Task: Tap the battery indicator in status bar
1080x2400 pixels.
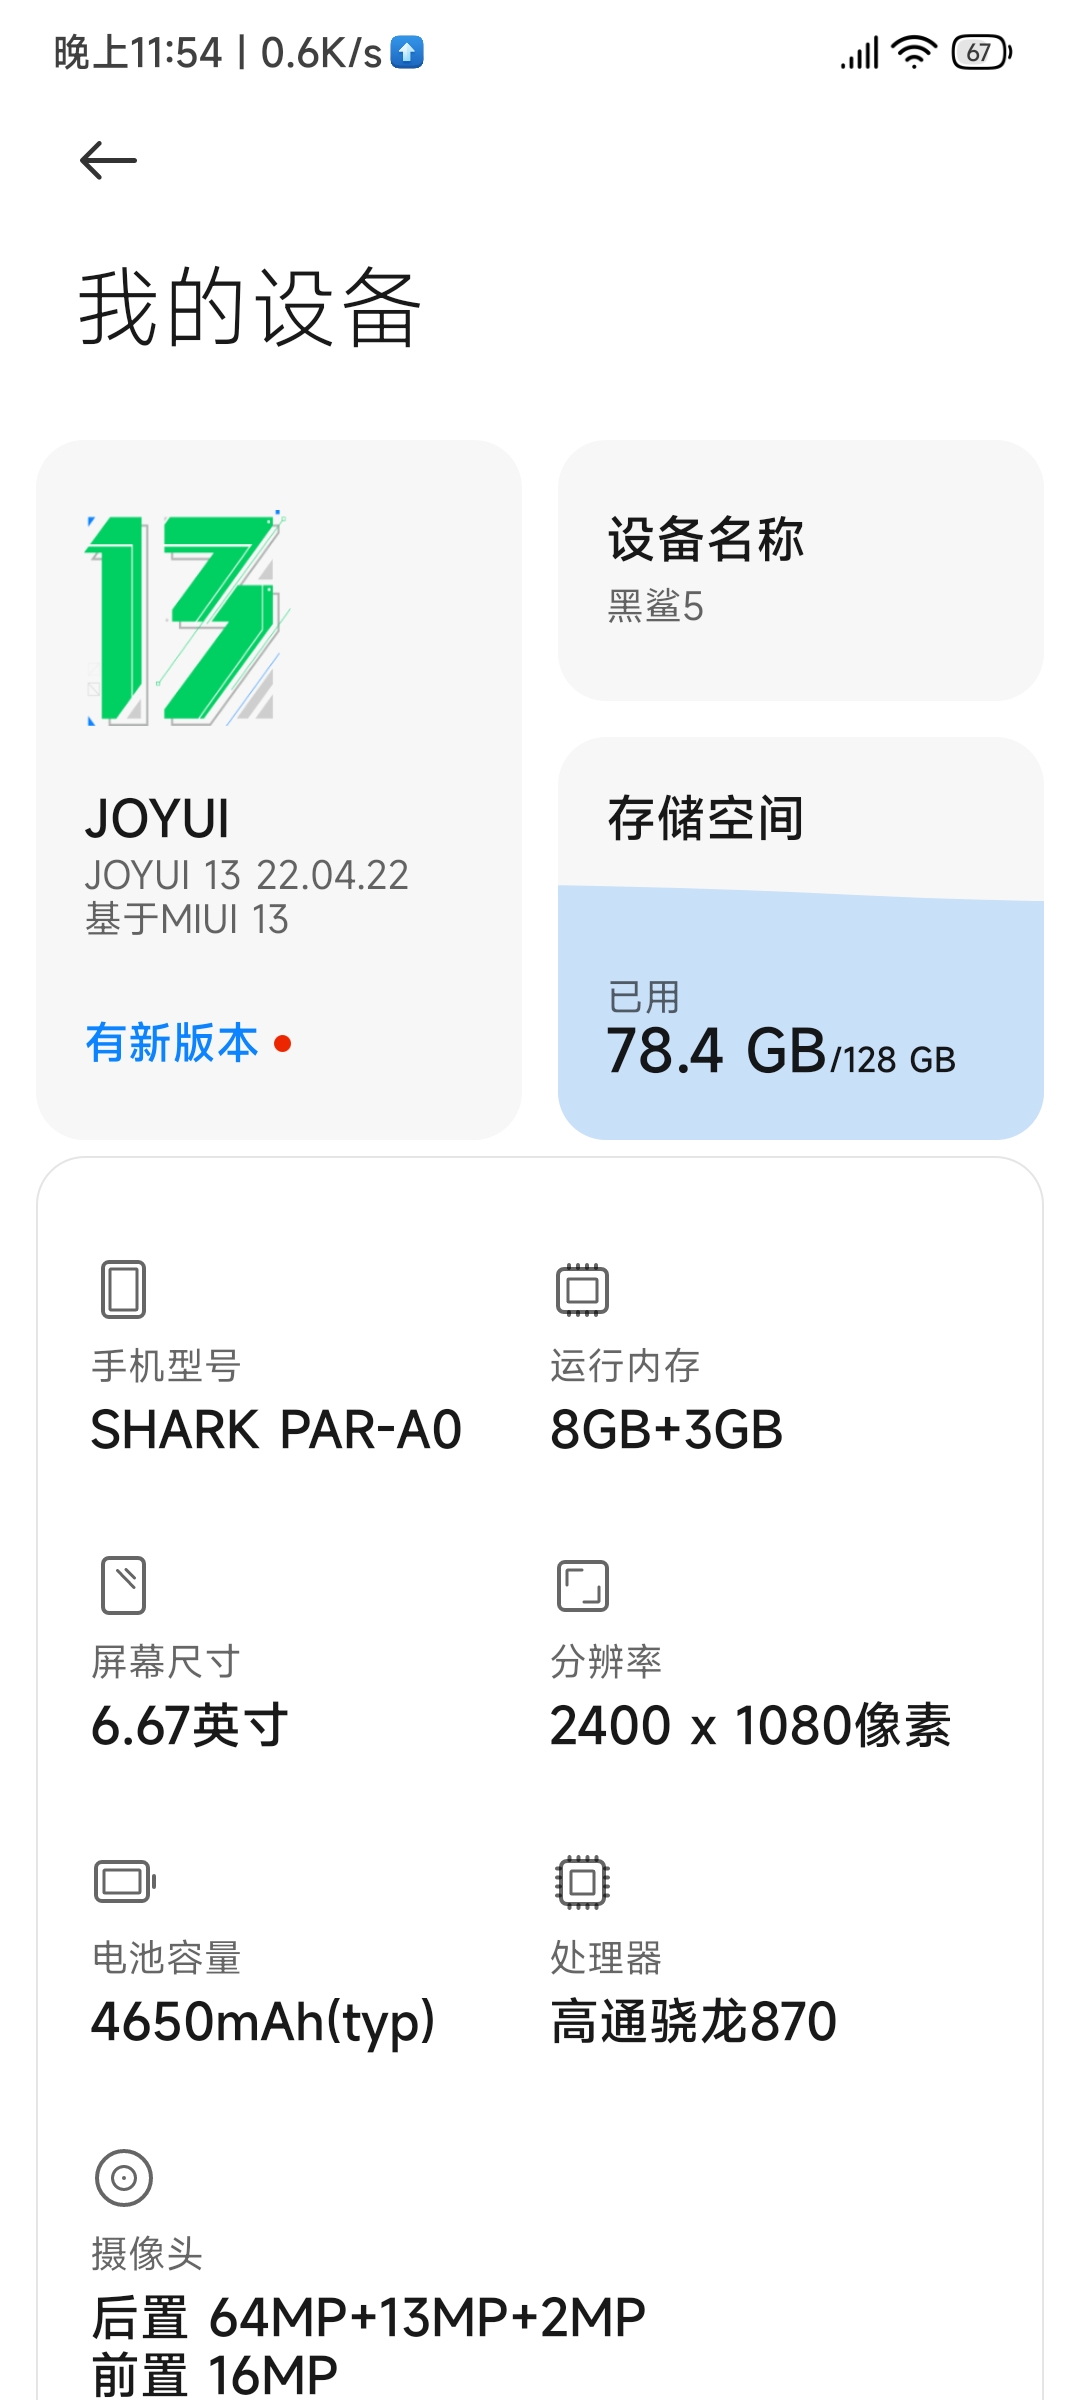Action: click(982, 52)
